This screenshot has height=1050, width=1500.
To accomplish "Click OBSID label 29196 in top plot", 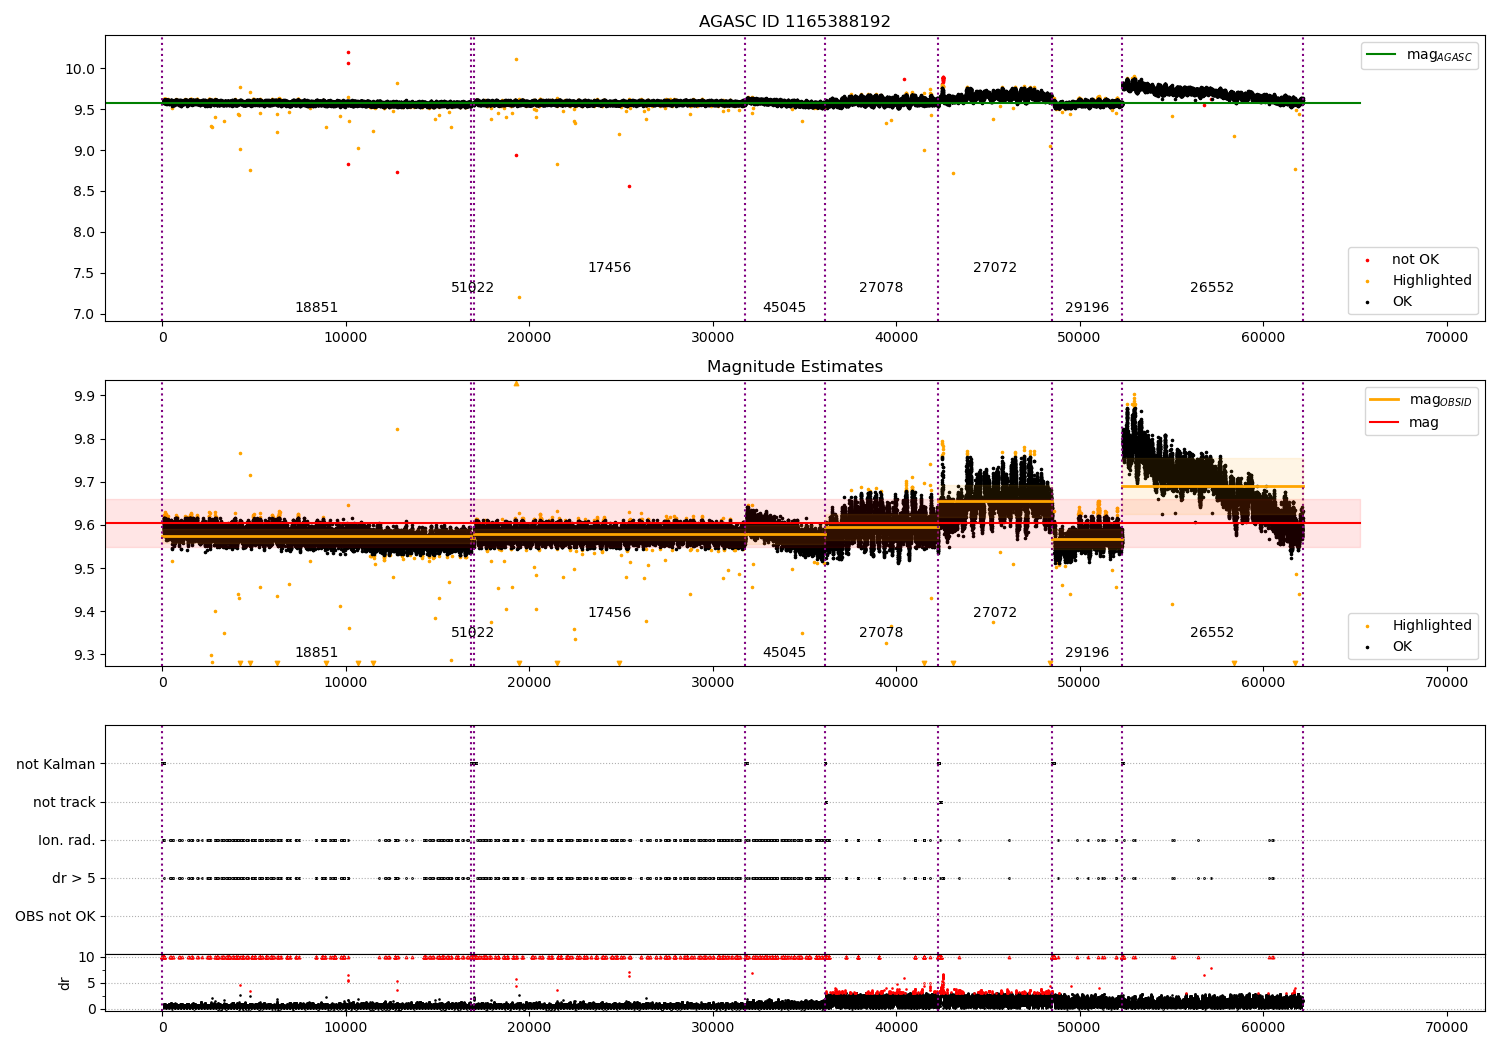I will pyautogui.click(x=1087, y=308).
